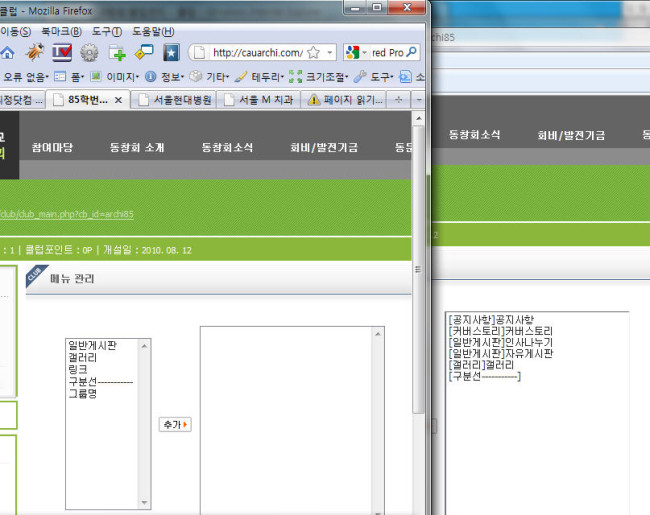Choose the Google search engine dropdown

tap(356, 53)
